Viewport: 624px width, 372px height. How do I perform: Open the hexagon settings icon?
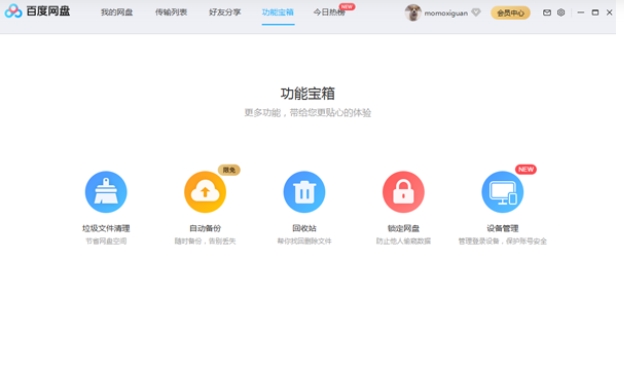click(561, 13)
